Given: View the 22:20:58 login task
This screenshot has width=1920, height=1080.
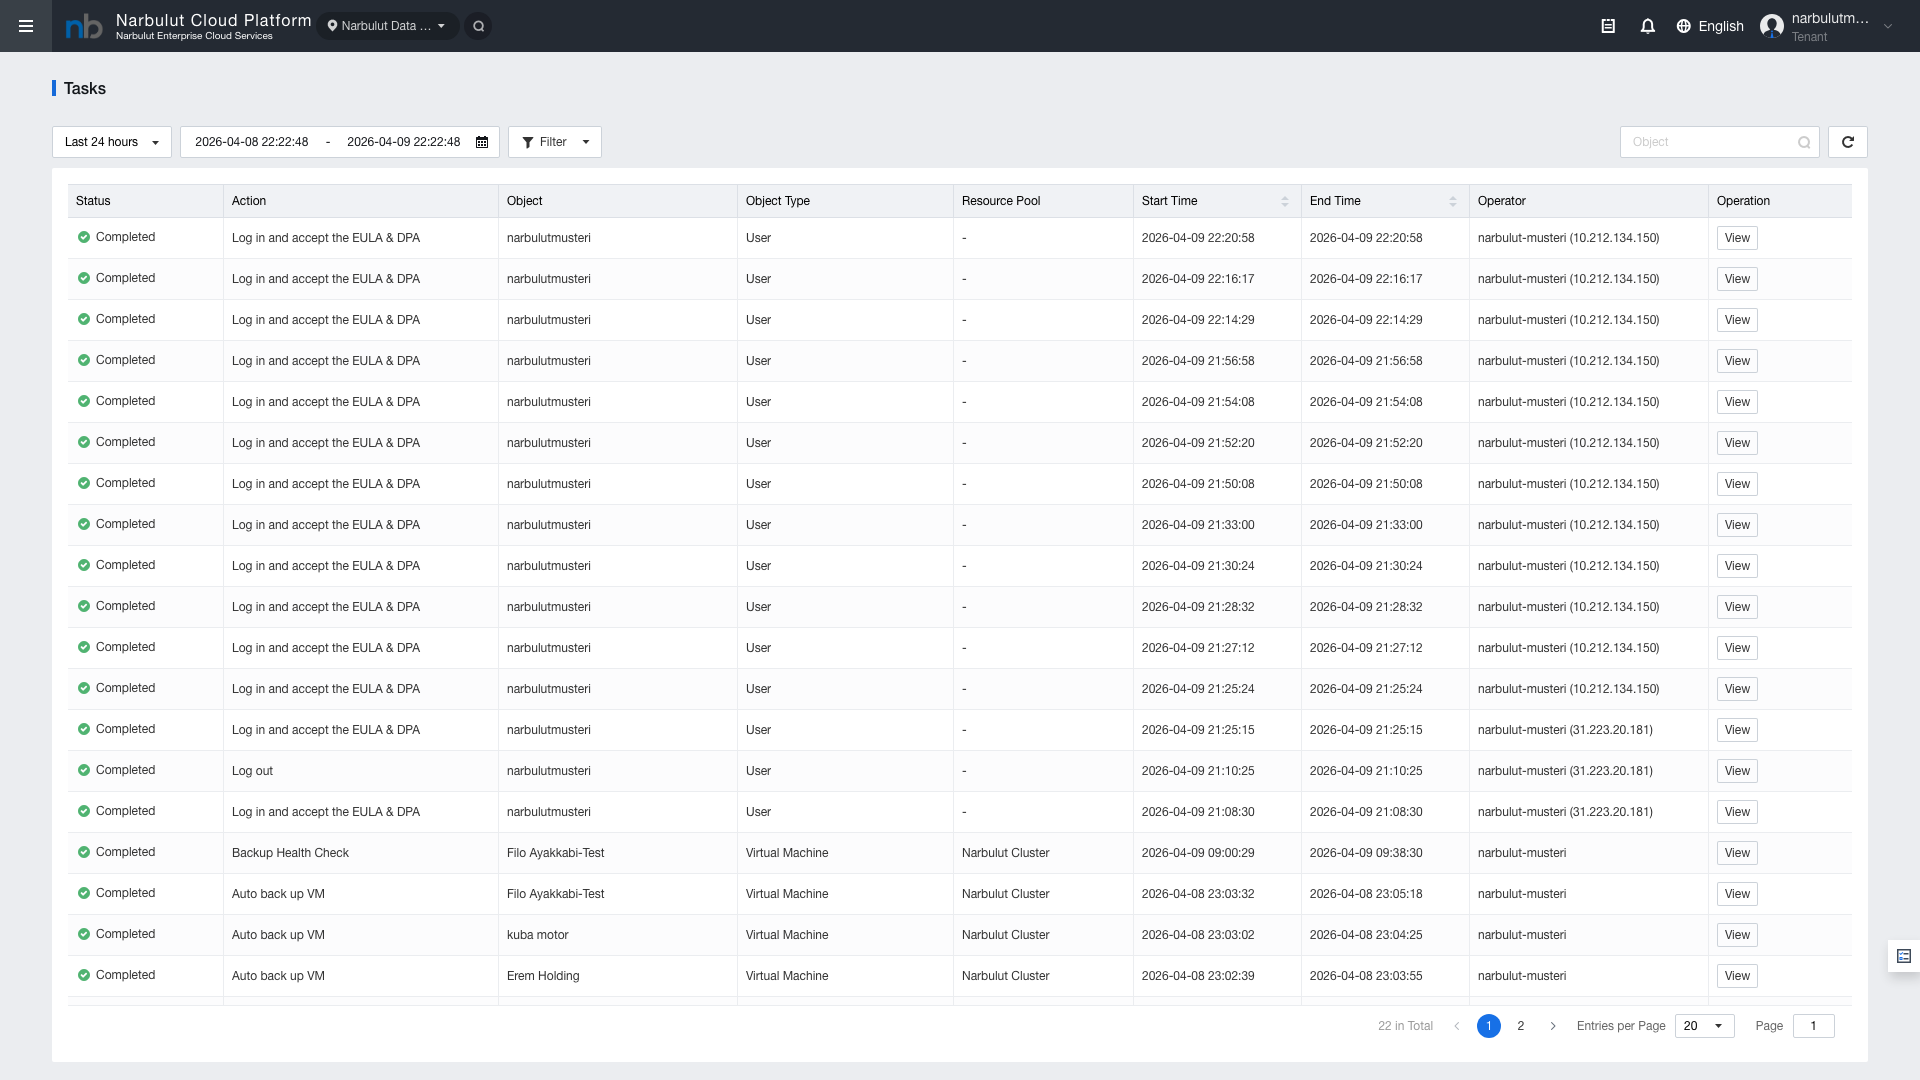Looking at the screenshot, I should tap(1737, 238).
